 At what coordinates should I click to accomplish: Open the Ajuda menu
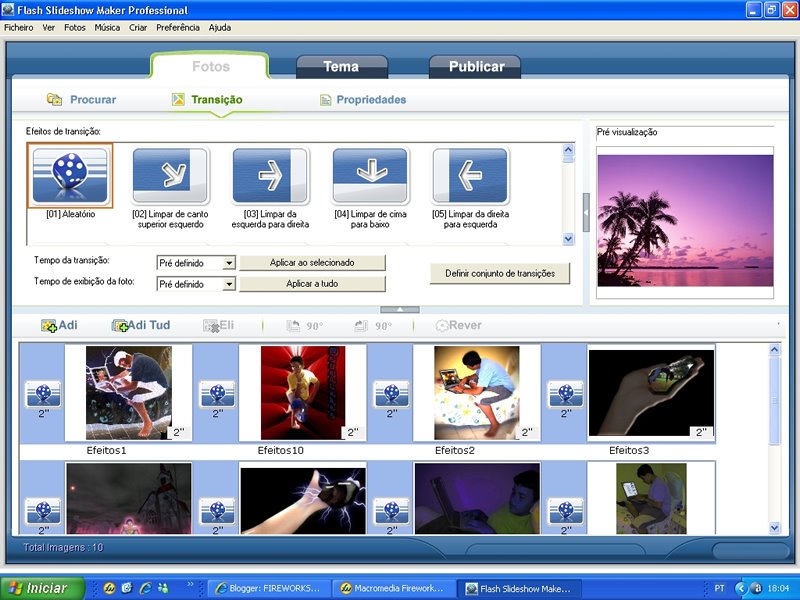(220, 28)
